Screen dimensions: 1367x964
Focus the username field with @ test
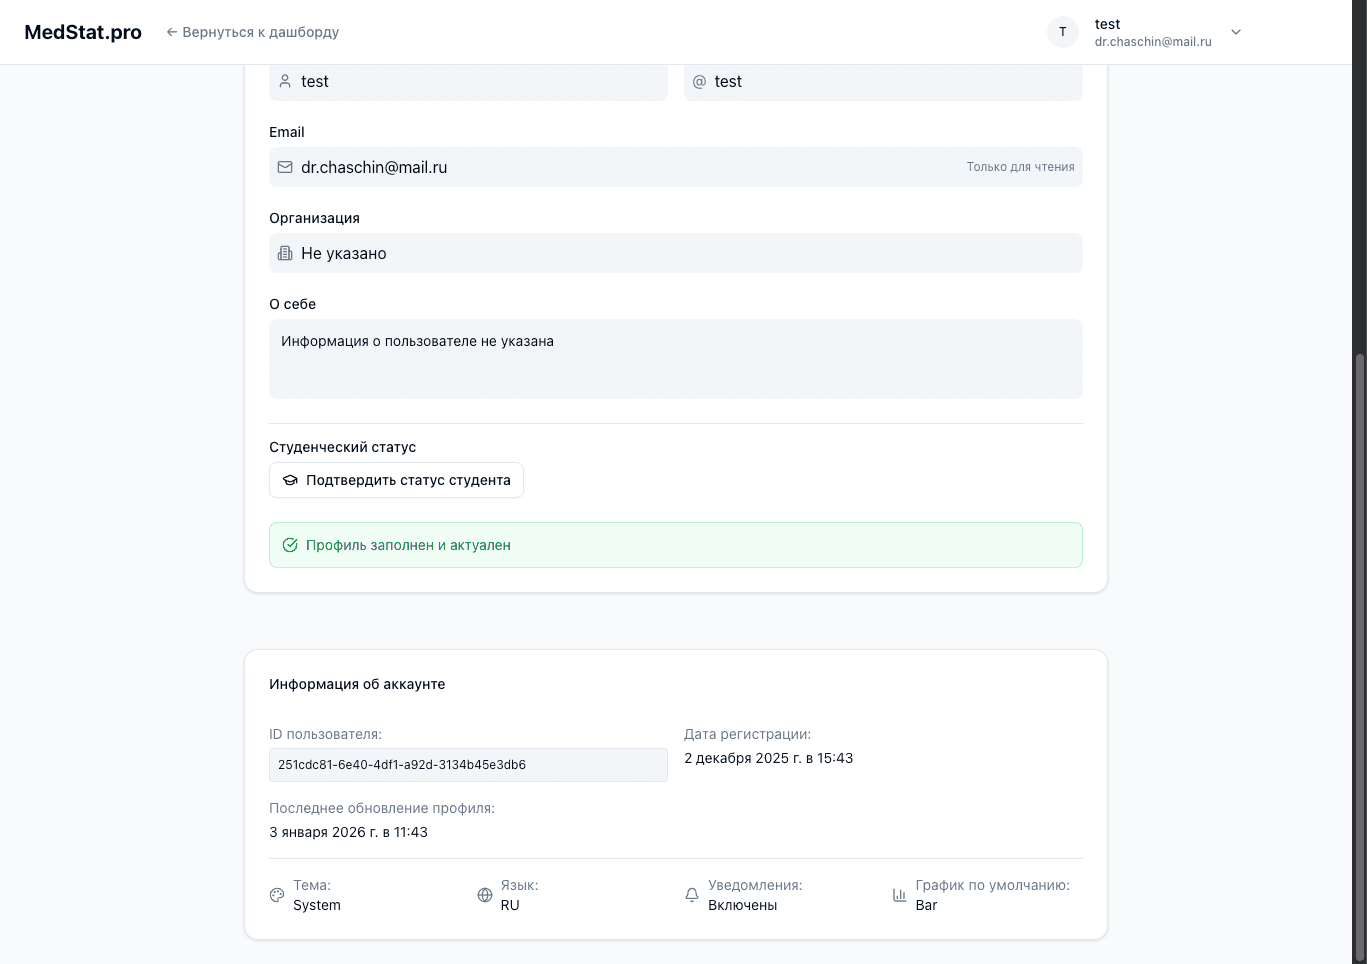click(x=883, y=82)
